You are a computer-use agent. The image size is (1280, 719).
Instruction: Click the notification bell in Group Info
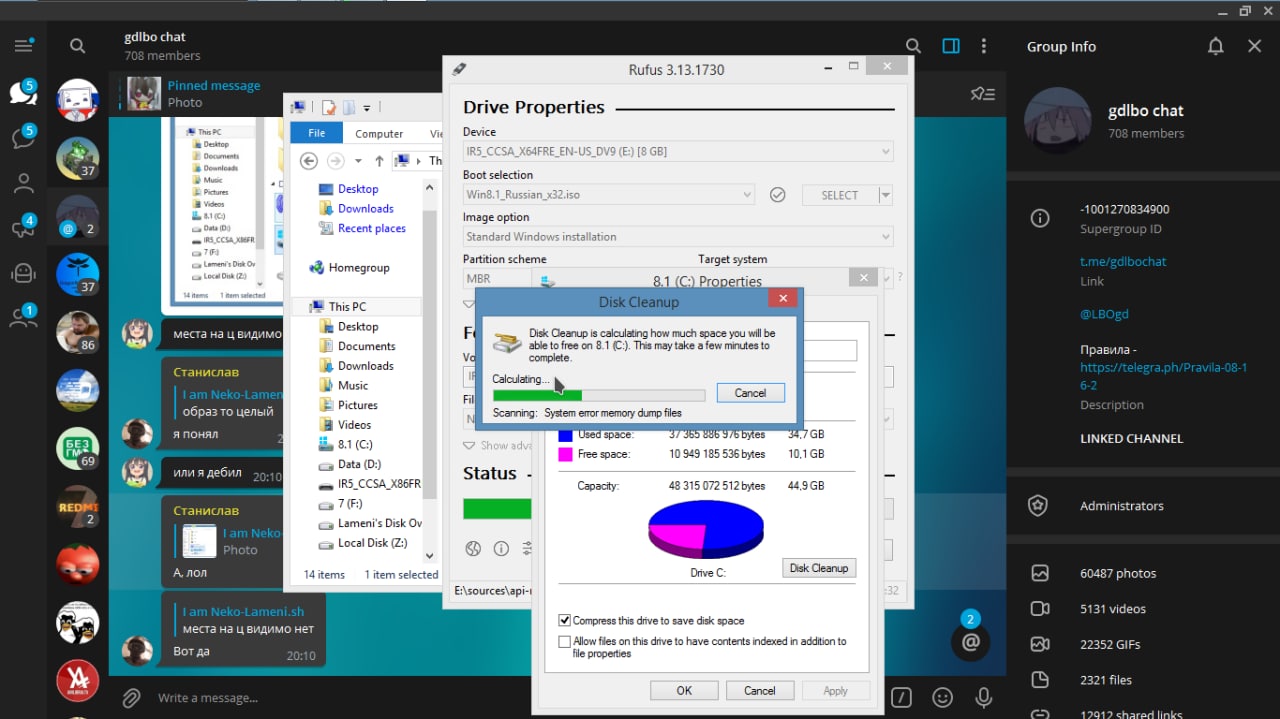click(1216, 46)
